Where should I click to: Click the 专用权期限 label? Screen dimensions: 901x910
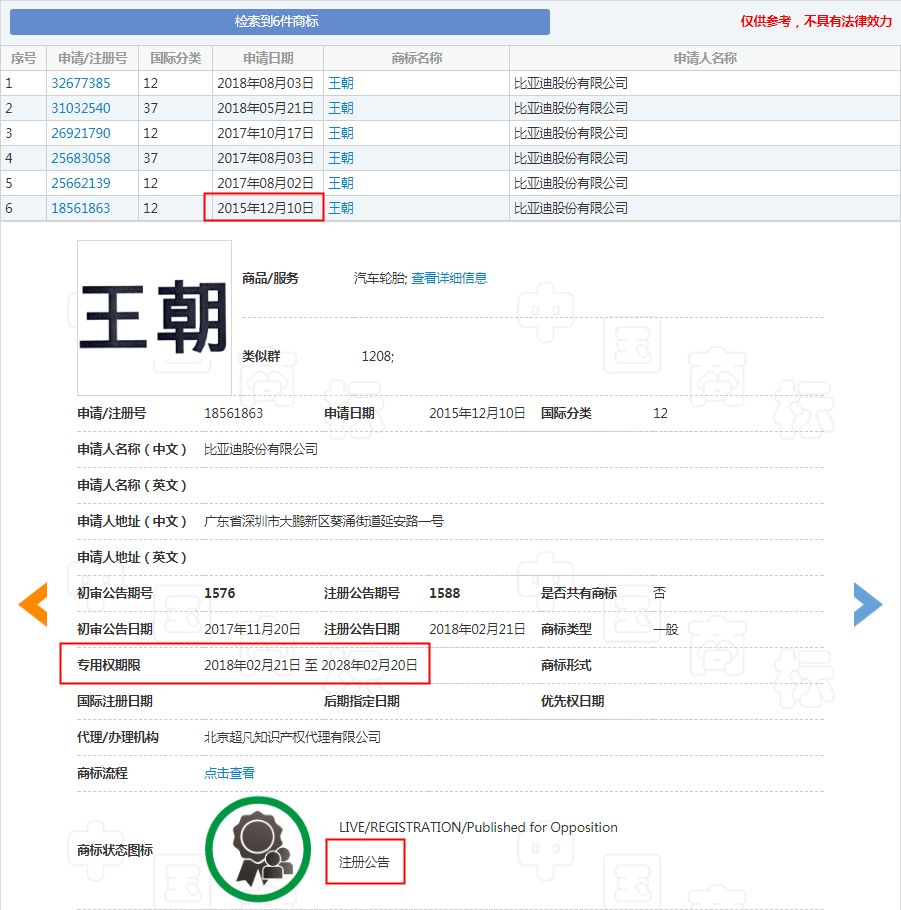click(x=109, y=665)
